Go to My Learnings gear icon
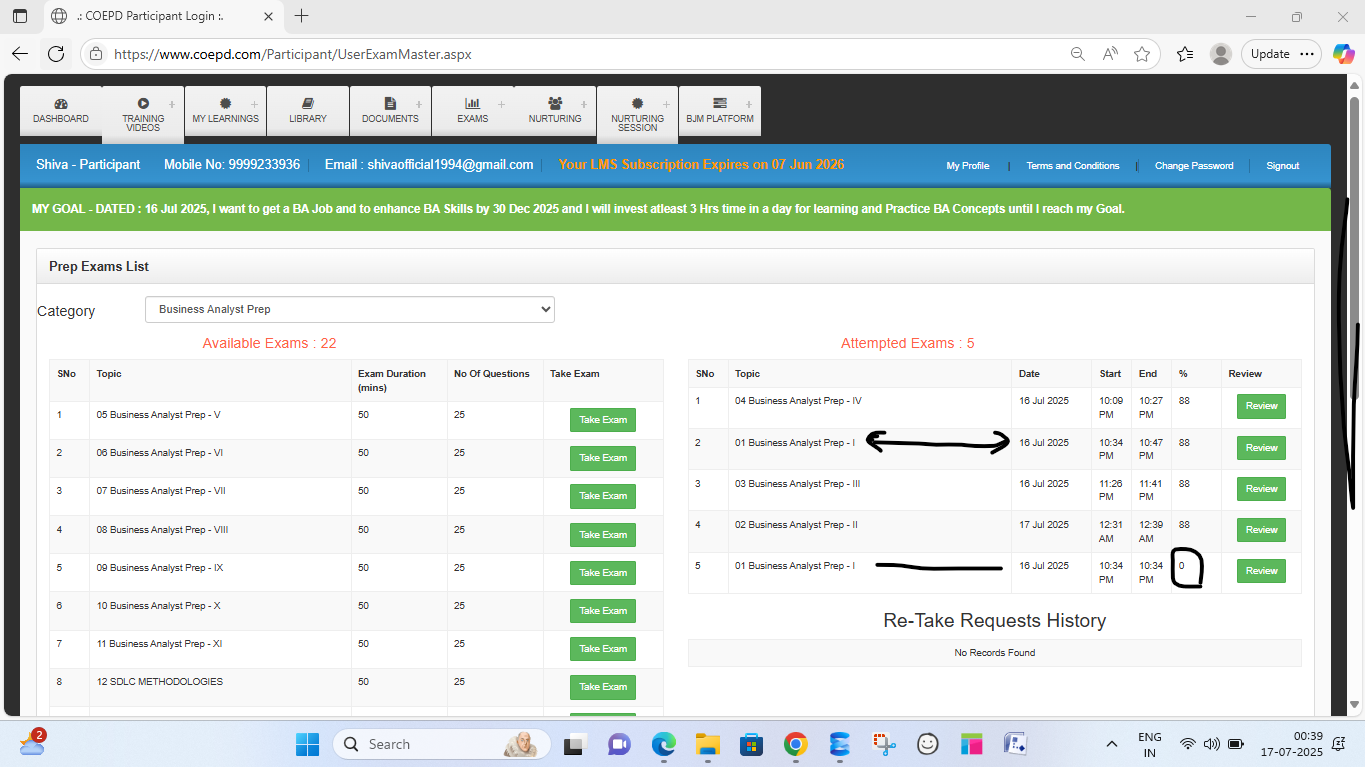The height and width of the screenshot is (767, 1365). tap(225, 103)
